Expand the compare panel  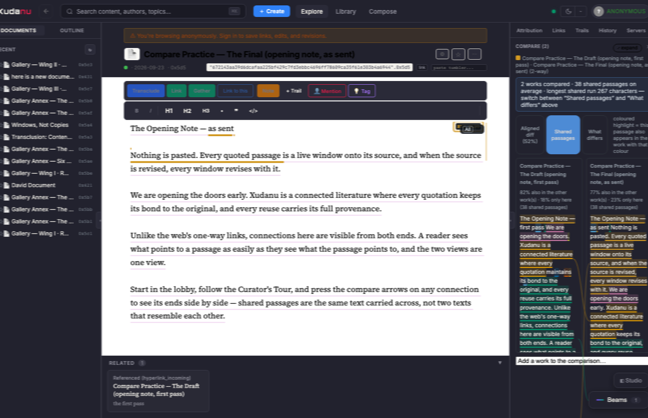tap(628, 48)
